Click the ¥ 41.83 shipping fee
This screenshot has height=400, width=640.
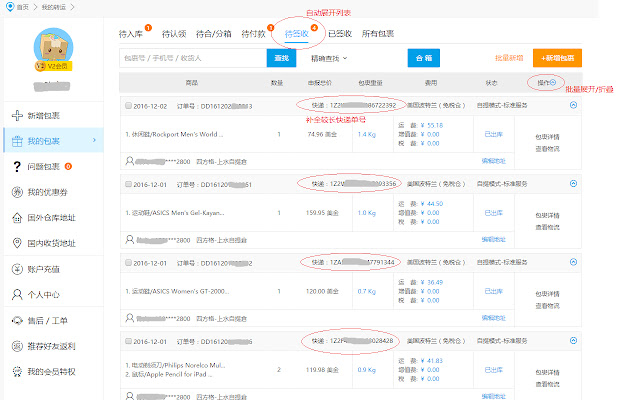coord(431,361)
